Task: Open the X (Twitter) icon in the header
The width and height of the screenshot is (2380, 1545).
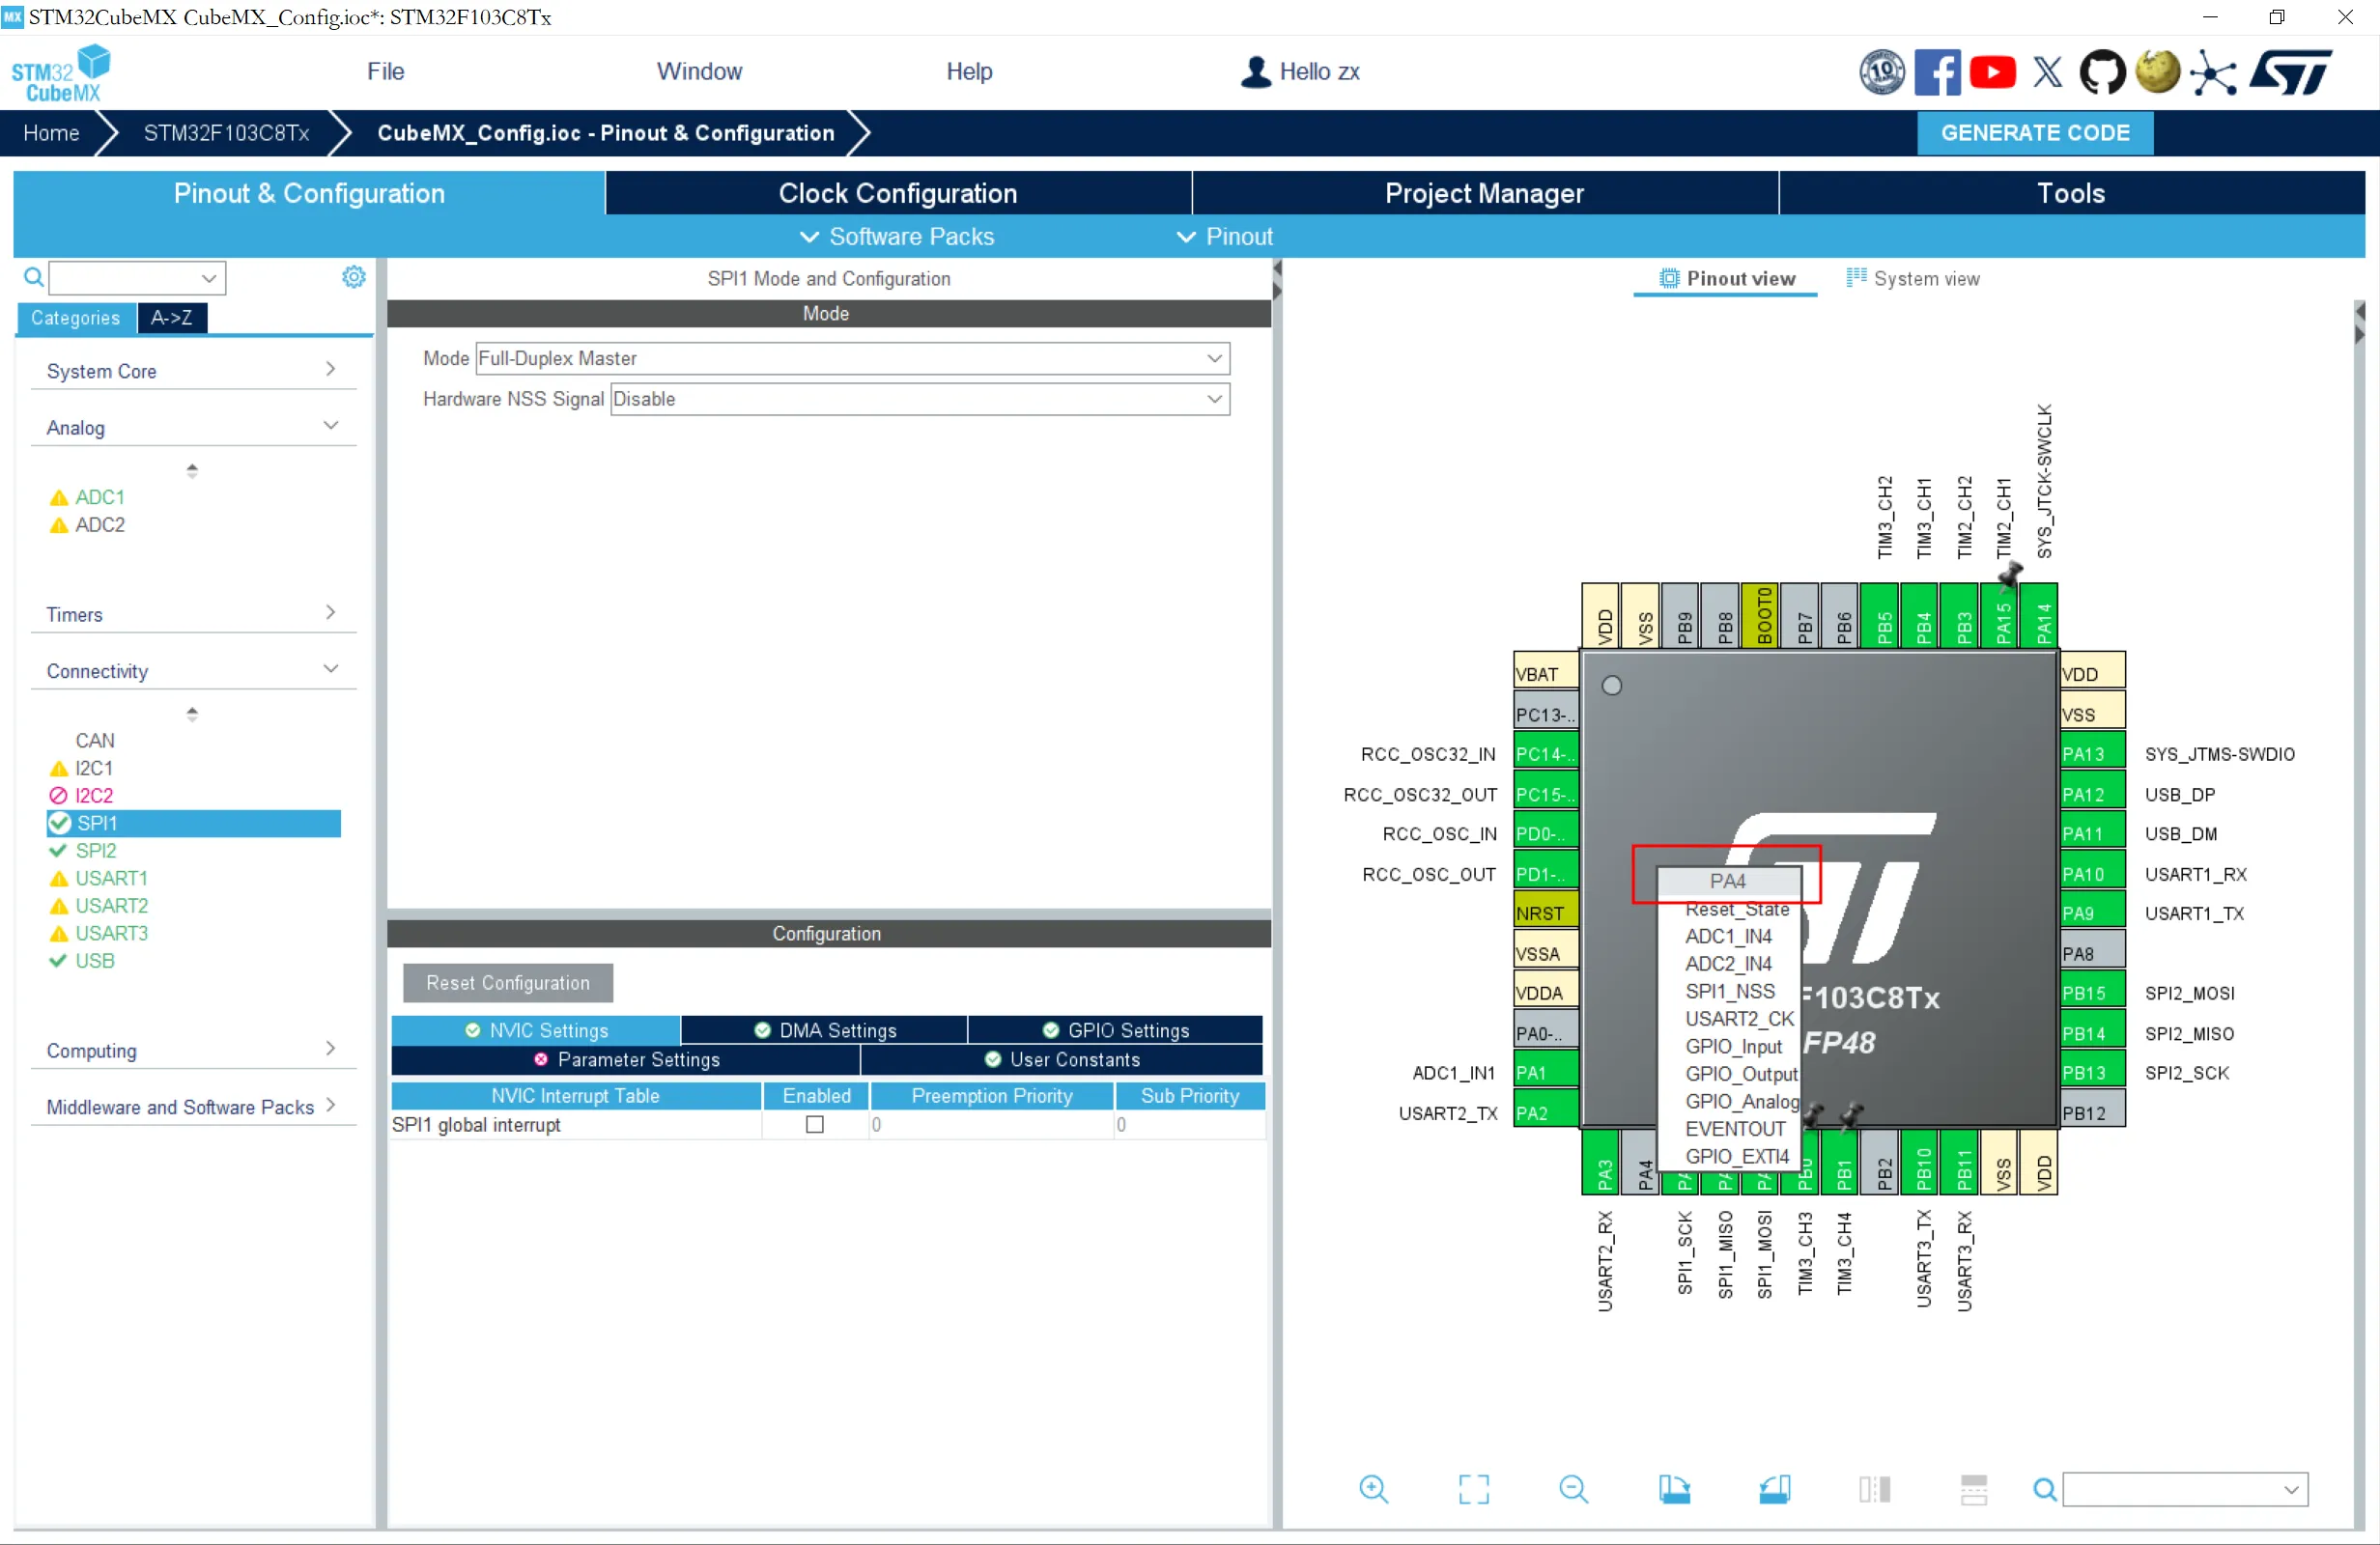Action: (x=2048, y=72)
